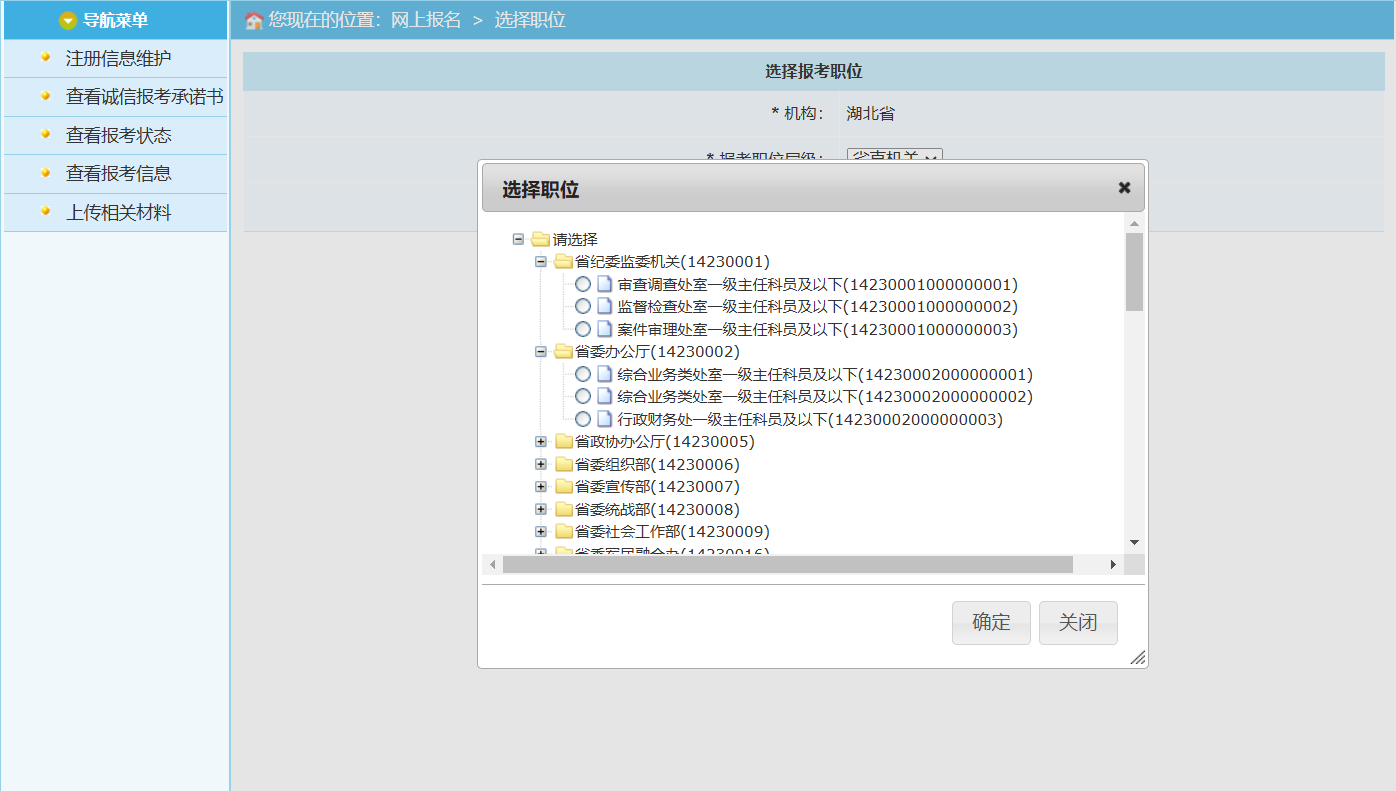Click the dialog resize handle in the corner
1396x791 pixels.
1137,658
